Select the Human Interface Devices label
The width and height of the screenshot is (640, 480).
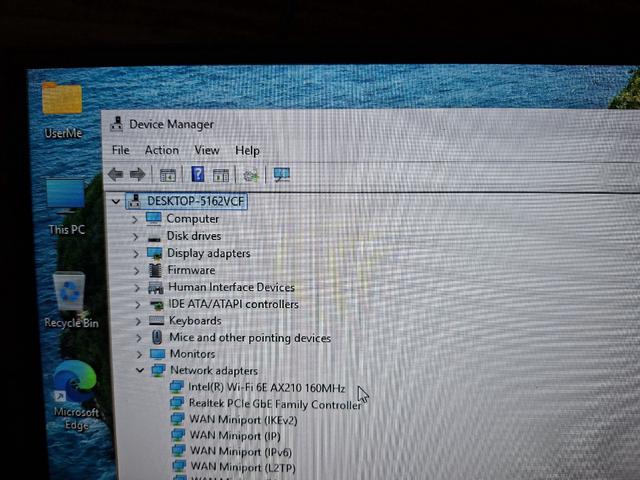pyautogui.click(x=231, y=287)
